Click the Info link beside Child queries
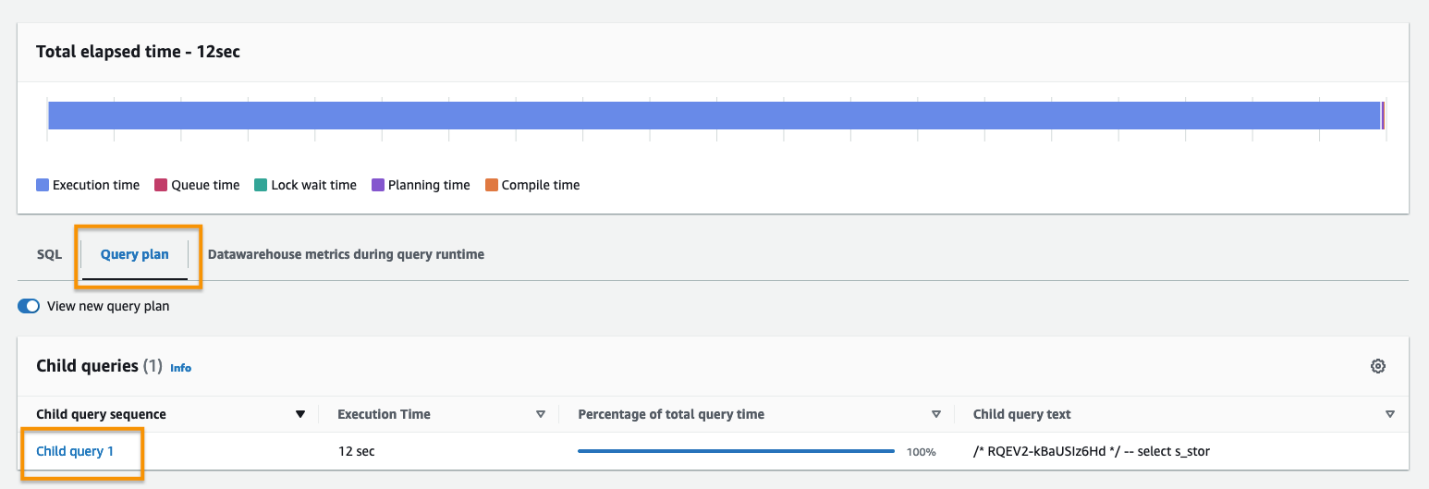Image resolution: width=1429 pixels, height=489 pixels. coord(180,368)
